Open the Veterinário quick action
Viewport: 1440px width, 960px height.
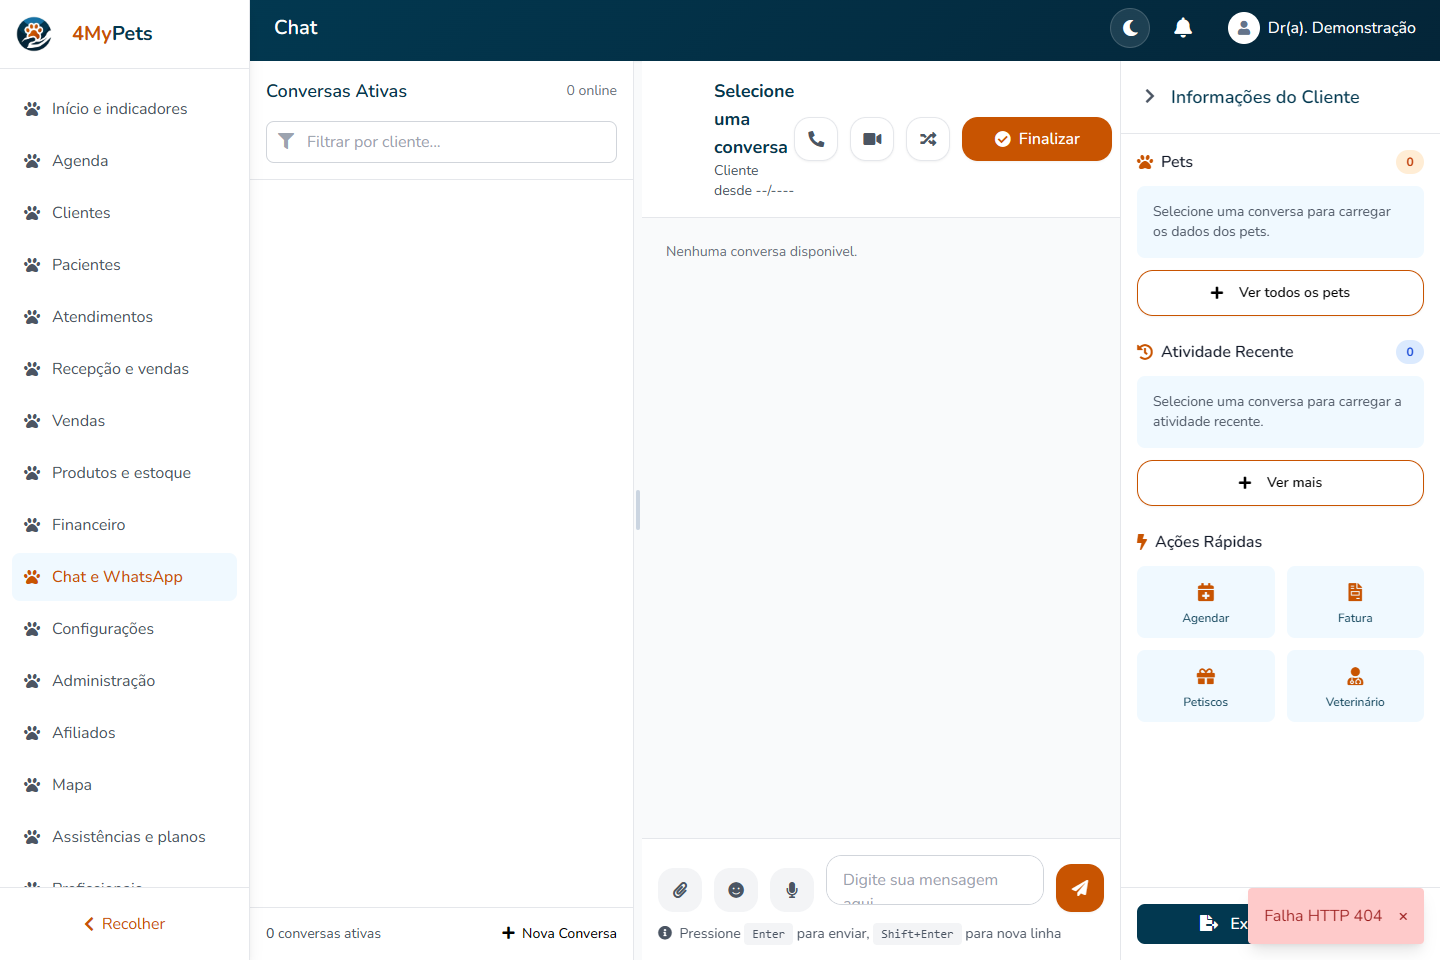(x=1355, y=686)
